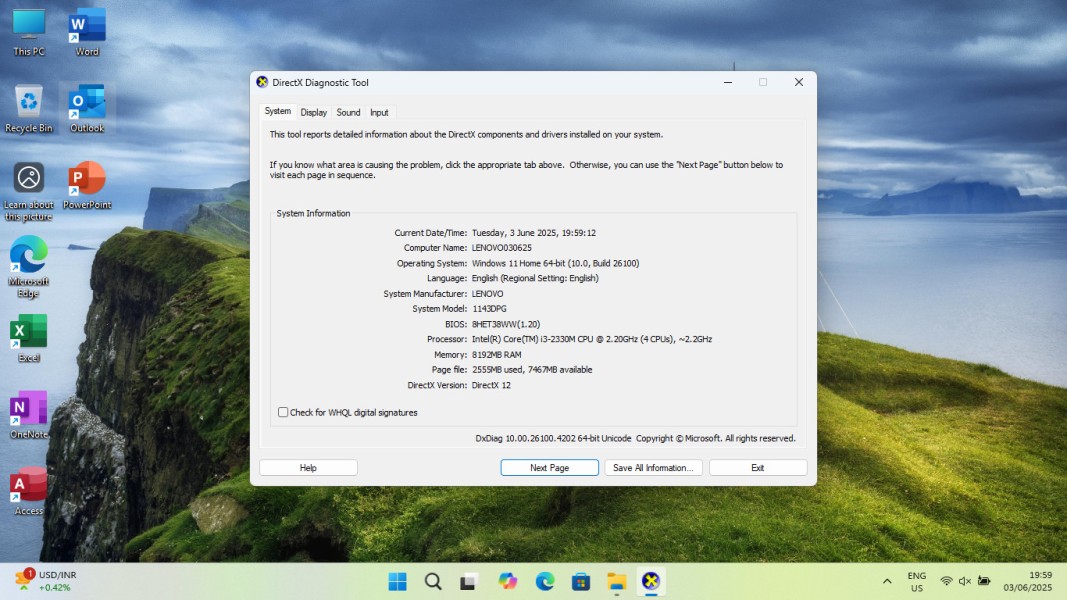Open This PC desktop icon
Screen dimensions: 1067x600
(x=29, y=32)
